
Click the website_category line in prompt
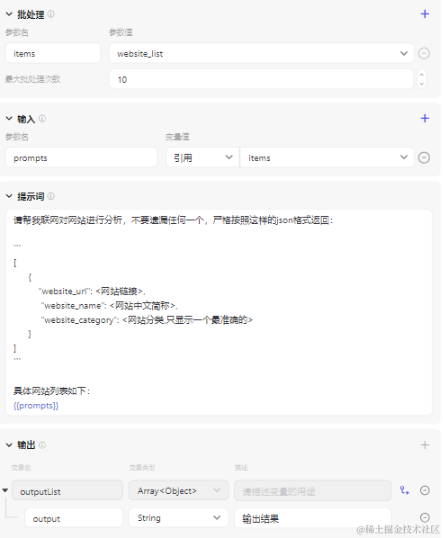click(x=147, y=320)
